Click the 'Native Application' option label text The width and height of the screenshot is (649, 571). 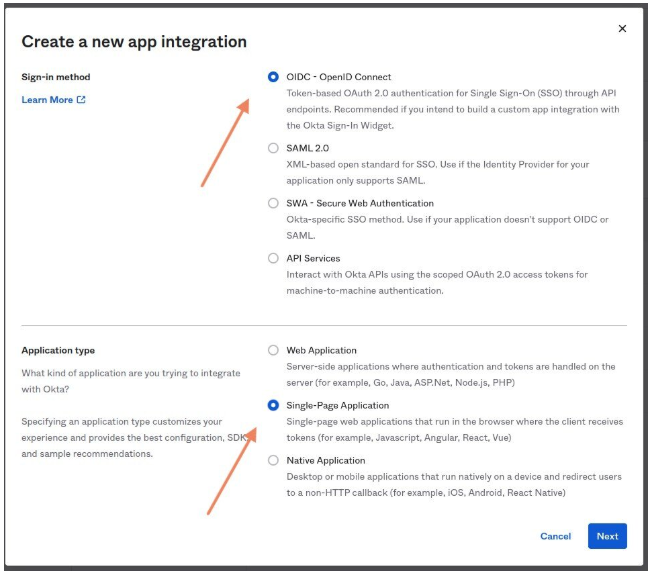326,460
